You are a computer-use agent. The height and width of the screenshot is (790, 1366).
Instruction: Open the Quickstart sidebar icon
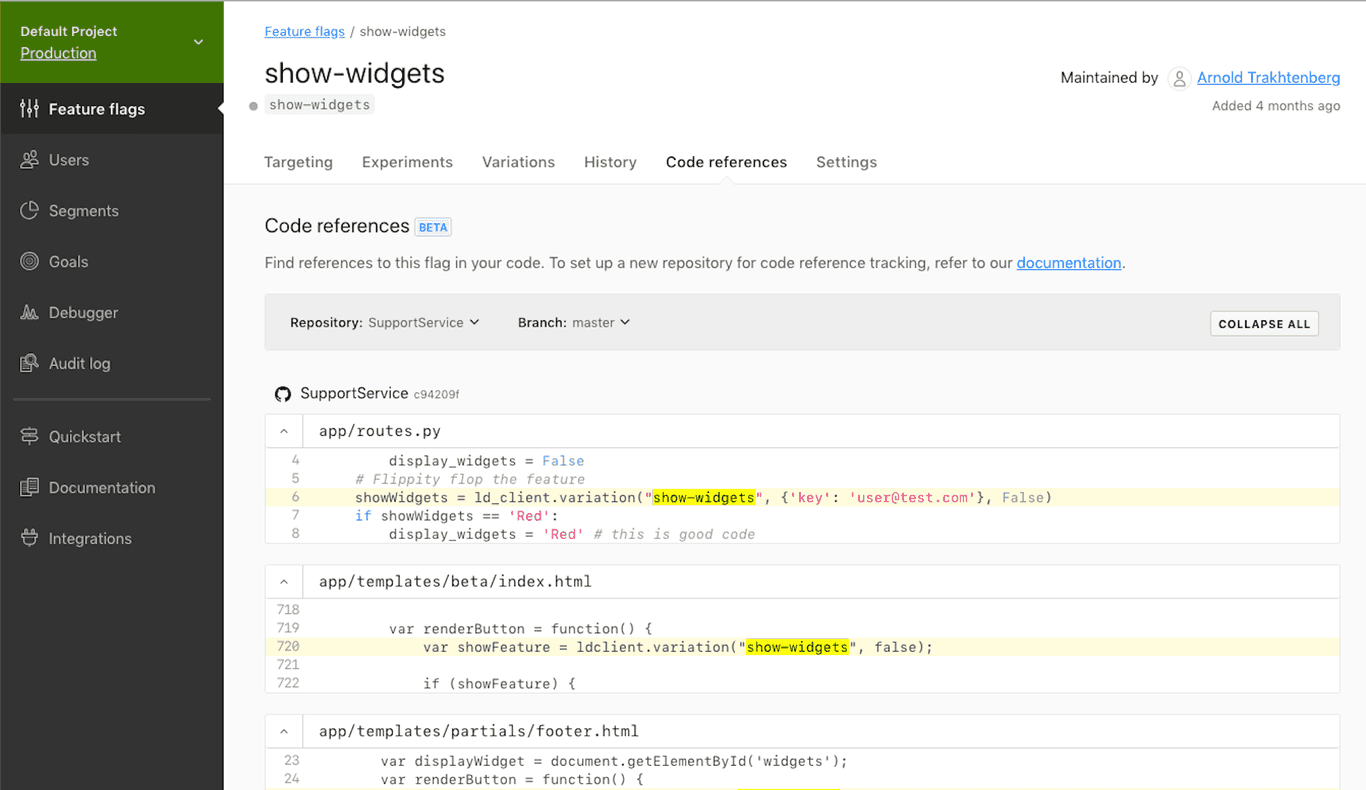(31, 436)
